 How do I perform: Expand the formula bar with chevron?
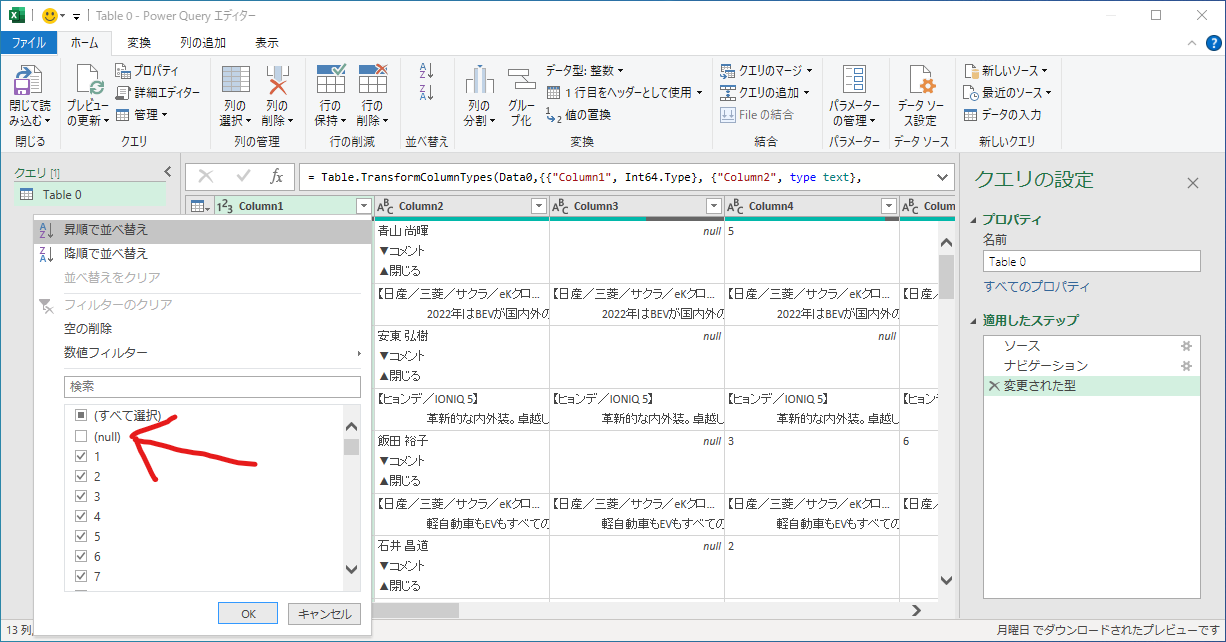point(942,177)
